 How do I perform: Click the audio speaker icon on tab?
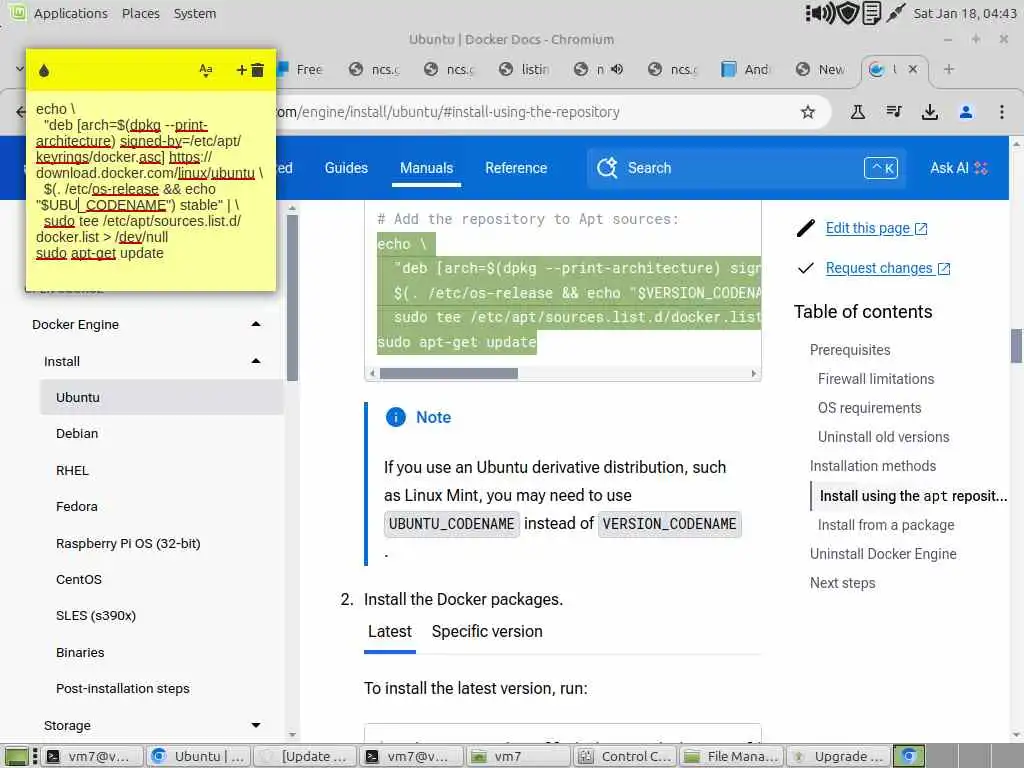tap(617, 69)
